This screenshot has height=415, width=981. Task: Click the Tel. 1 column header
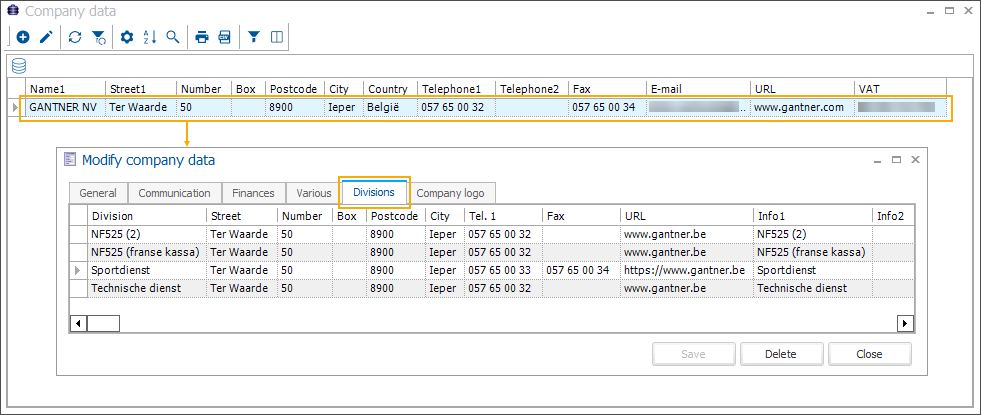point(503,216)
